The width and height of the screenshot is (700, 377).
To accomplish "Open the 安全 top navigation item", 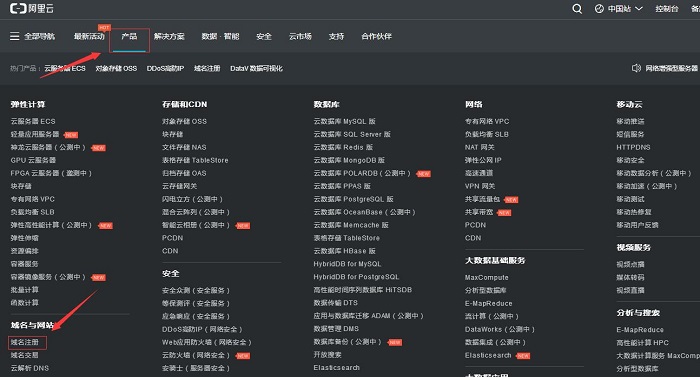I will coord(264,36).
